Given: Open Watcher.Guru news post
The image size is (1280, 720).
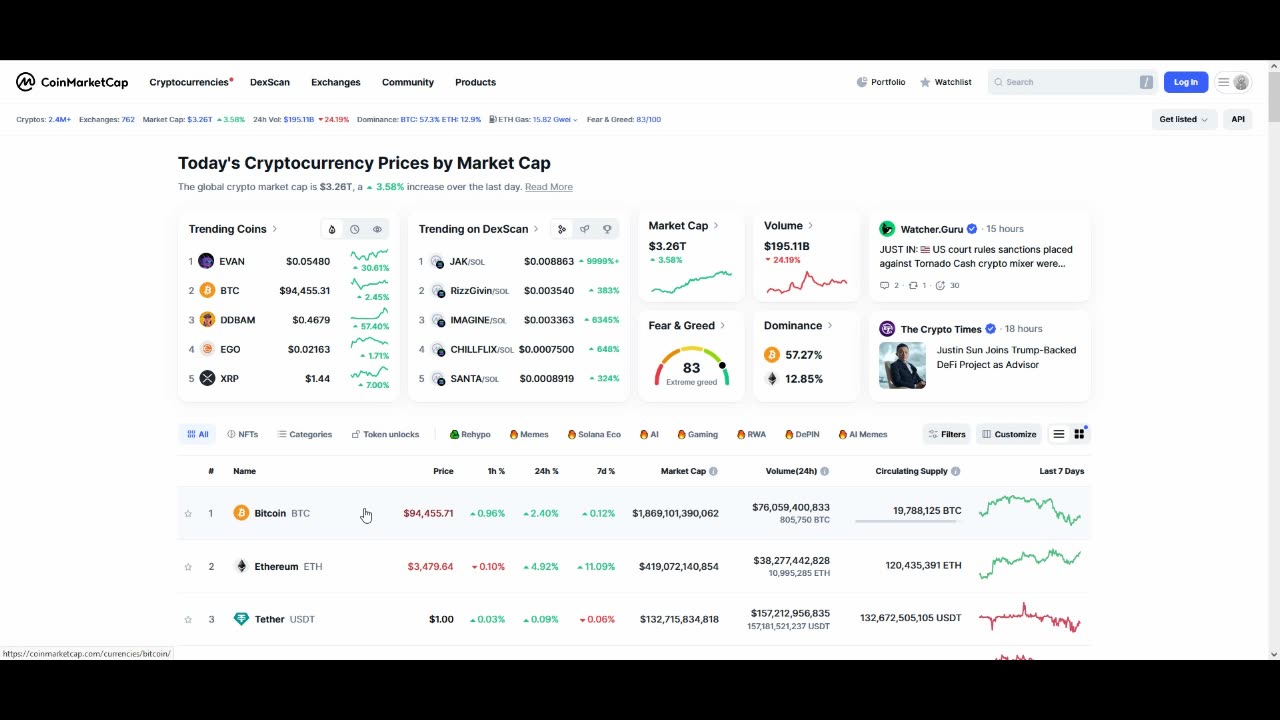Looking at the screenshot, I should click(980, 257).
